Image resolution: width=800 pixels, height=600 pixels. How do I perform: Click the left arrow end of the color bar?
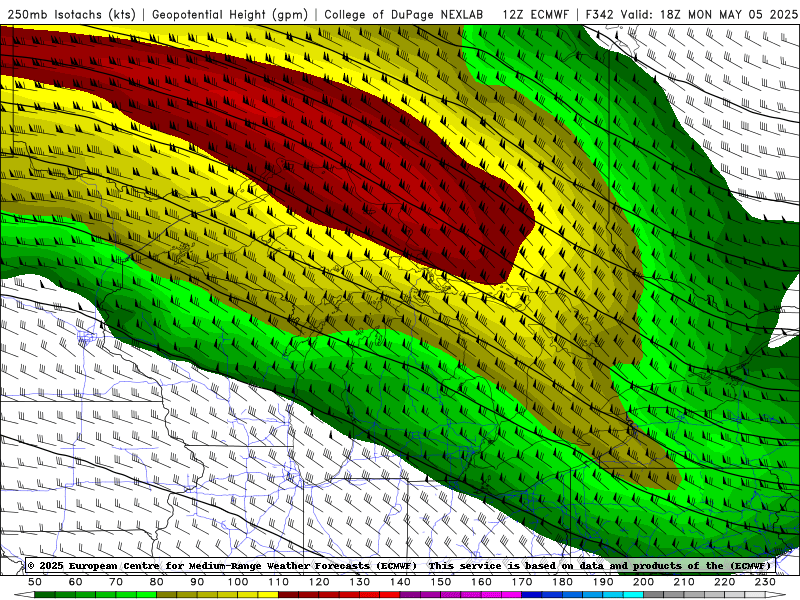coord(24,595)
